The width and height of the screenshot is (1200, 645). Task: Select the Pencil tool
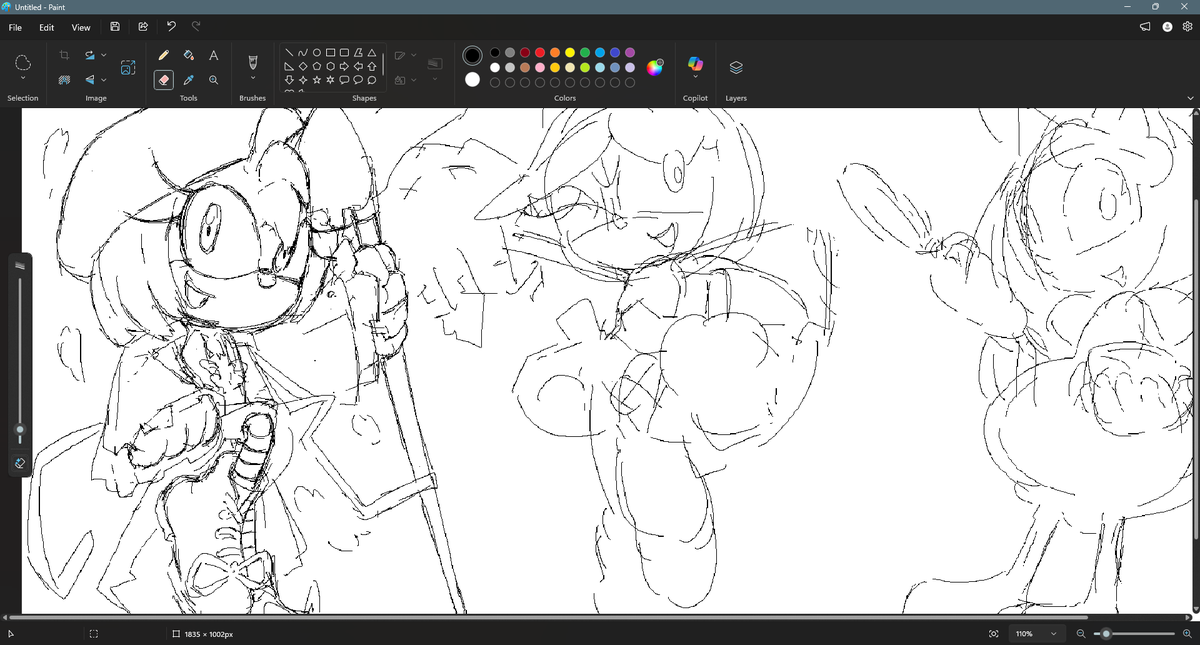[x=164, y=55]
